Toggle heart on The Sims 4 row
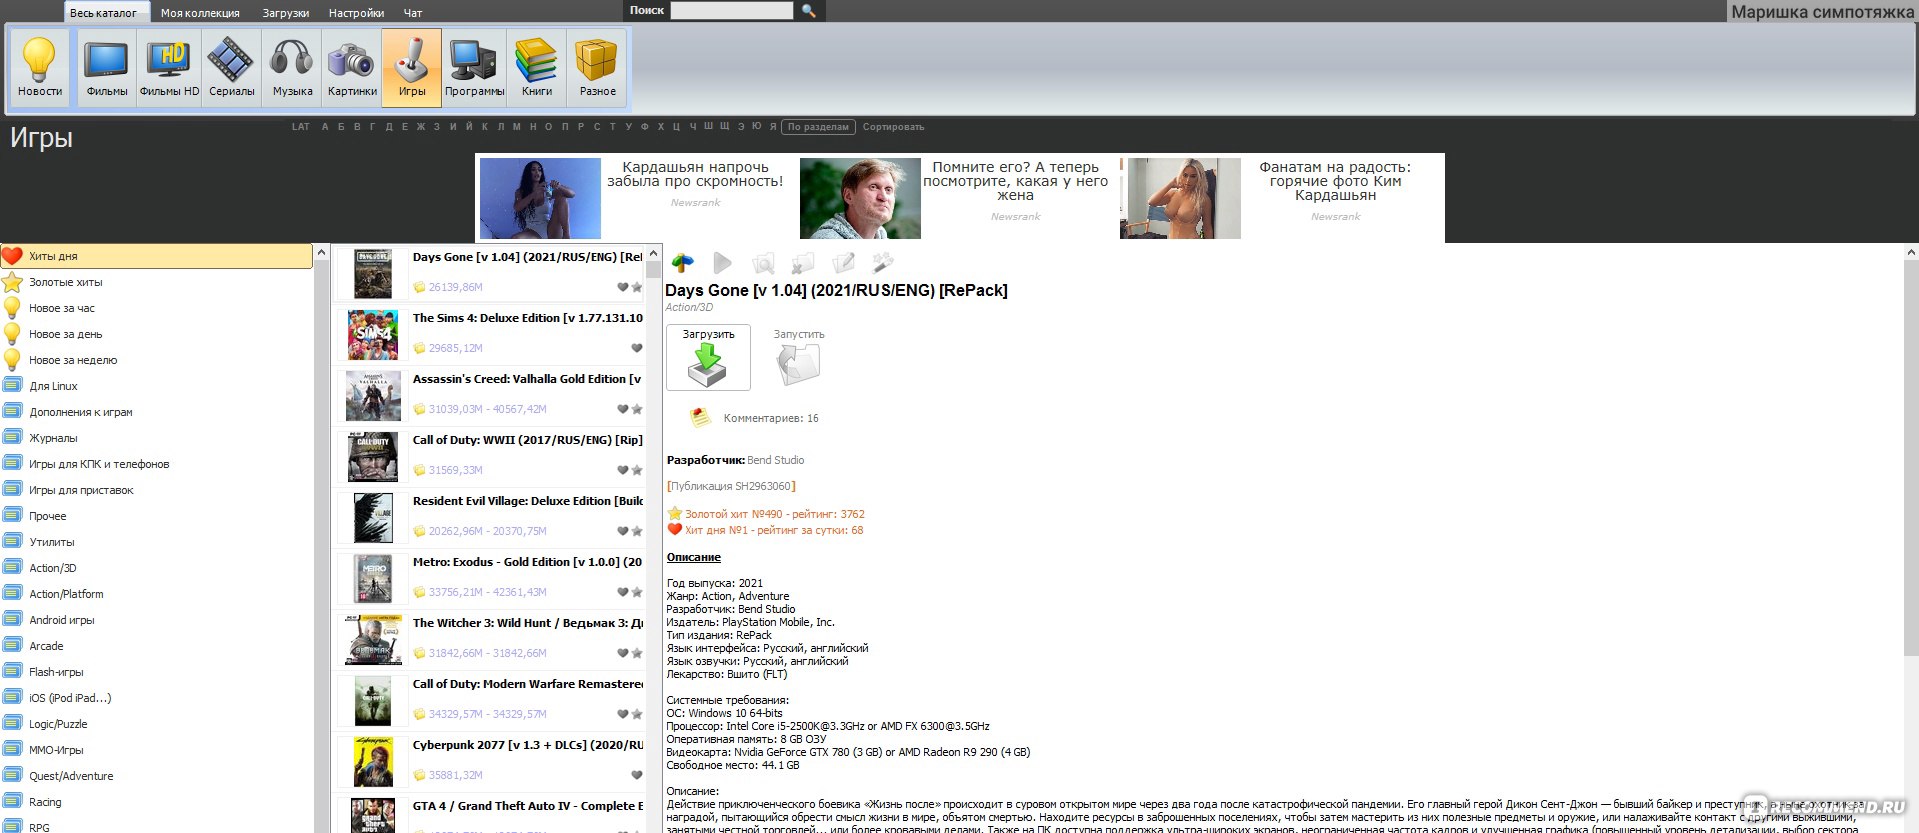Image resolution: width=1919 pixels, height=833 pixels. pyautogui.click(x=636, y=348)
